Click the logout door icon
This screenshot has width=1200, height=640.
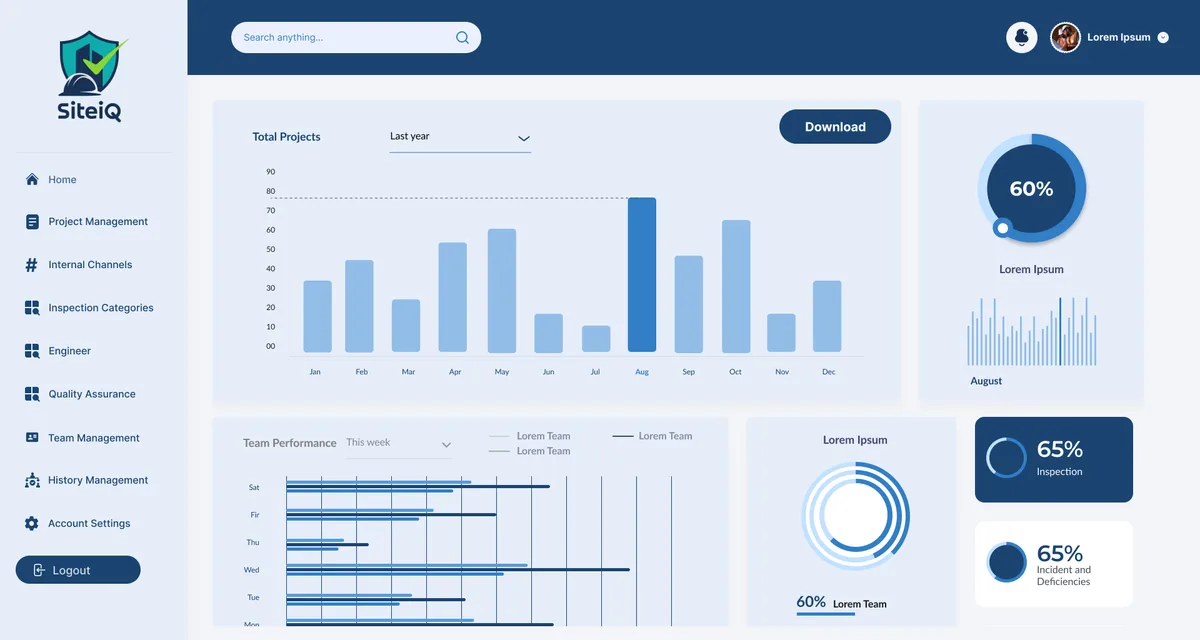[x=39, y=570]
